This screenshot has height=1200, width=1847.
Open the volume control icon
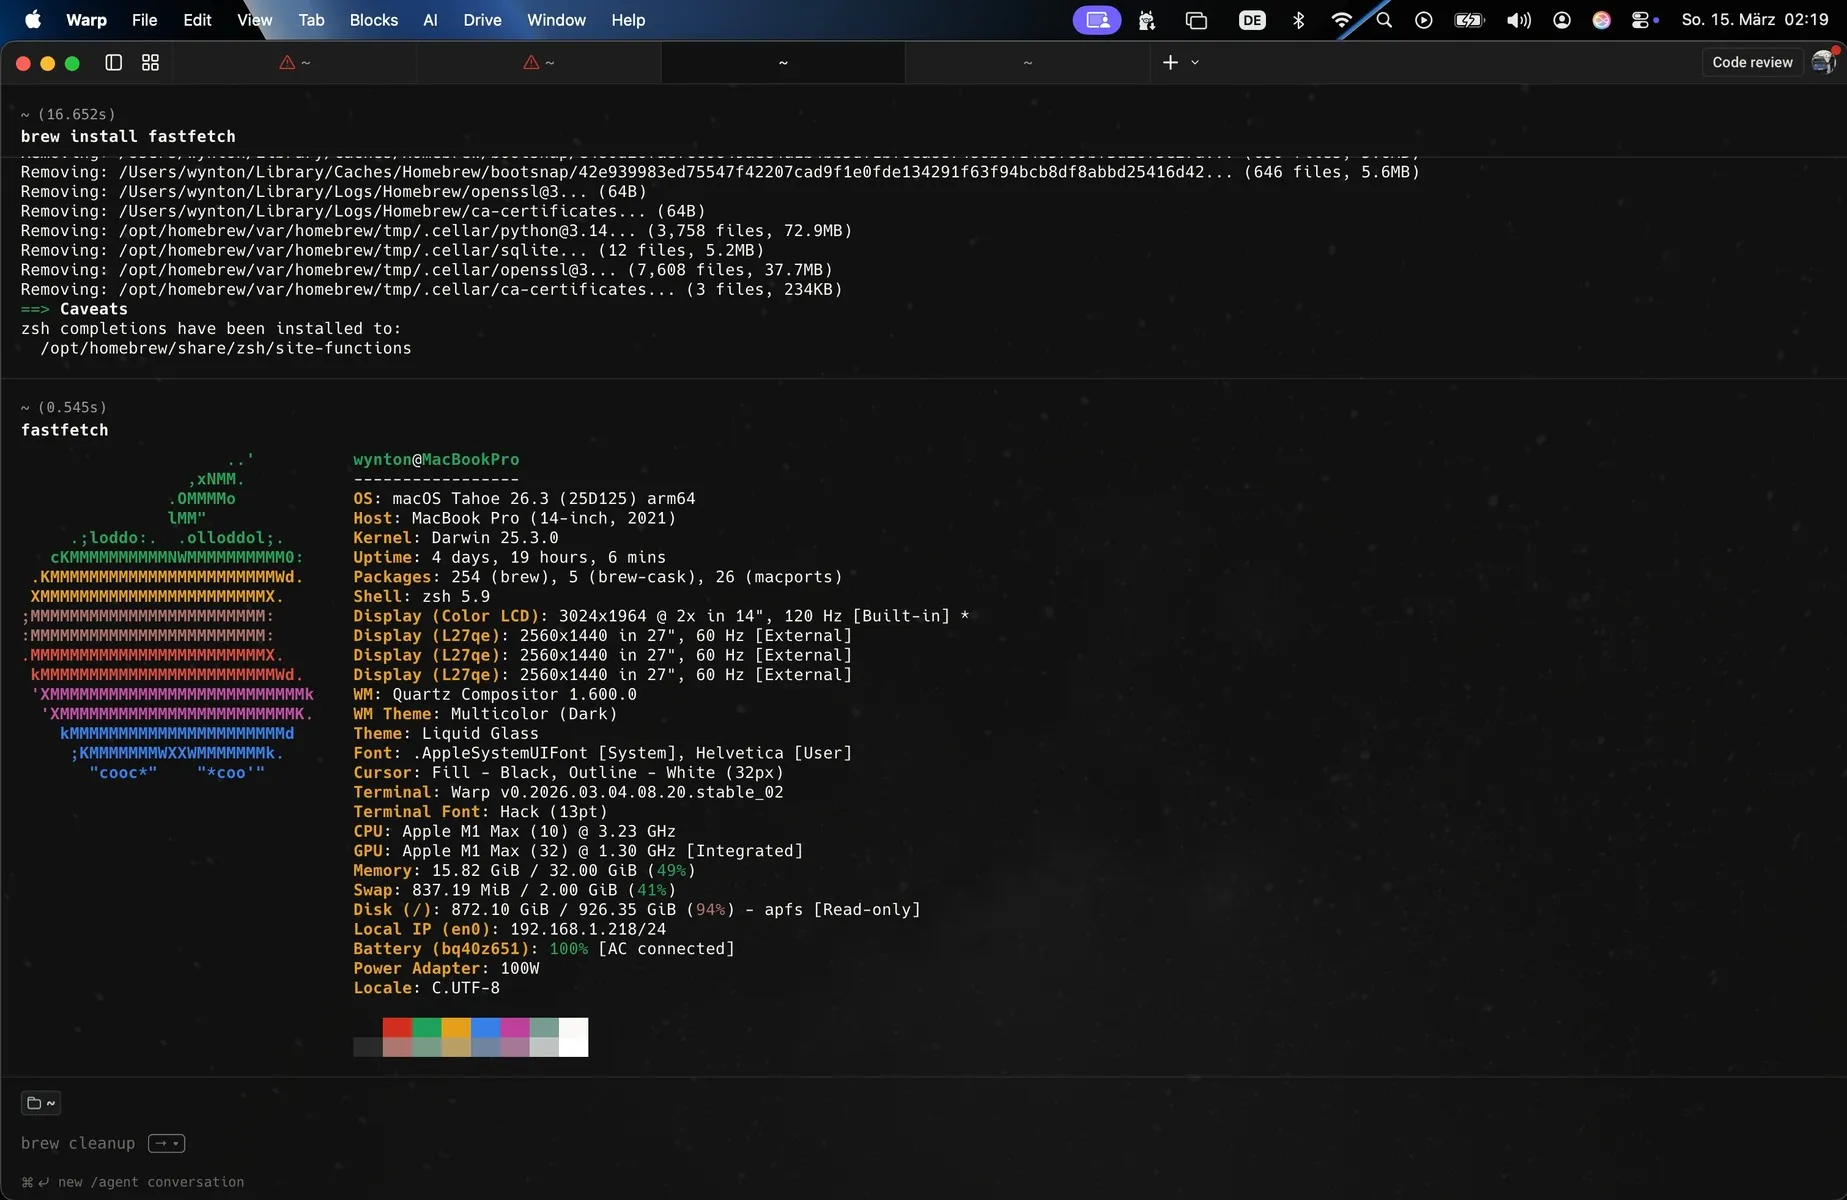[x=1518, y=20]
